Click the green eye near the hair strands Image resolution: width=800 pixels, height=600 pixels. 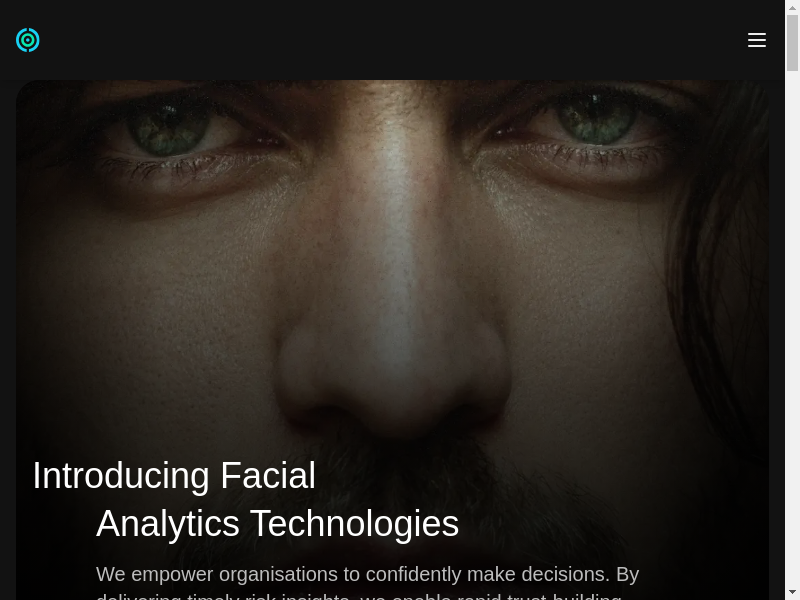(x=597, y=120)
